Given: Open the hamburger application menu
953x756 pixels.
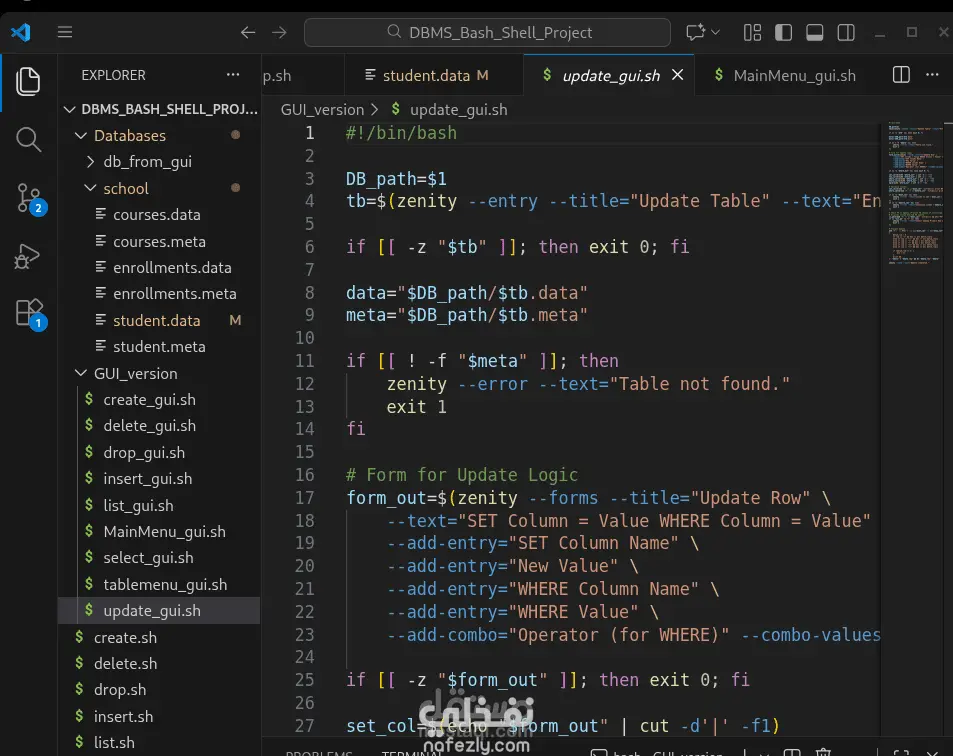Looking at the screenshot, I should point(65,32).
